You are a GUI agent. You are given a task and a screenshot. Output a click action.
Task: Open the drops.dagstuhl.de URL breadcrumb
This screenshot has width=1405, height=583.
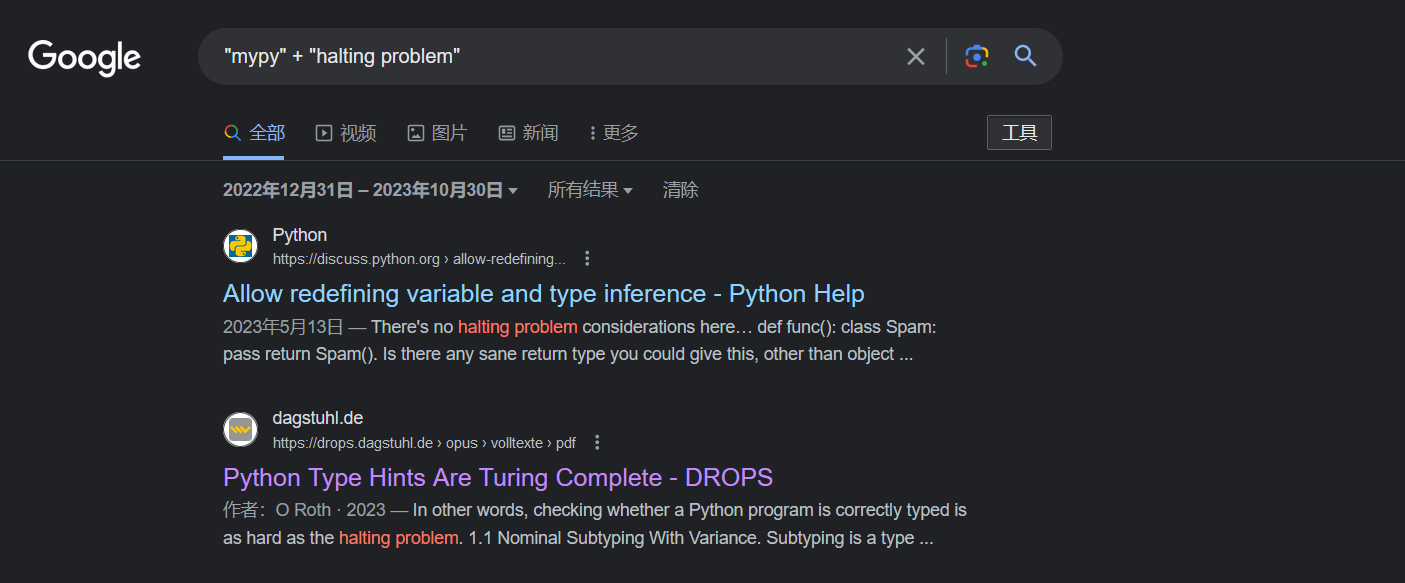[x=424, y=443]
